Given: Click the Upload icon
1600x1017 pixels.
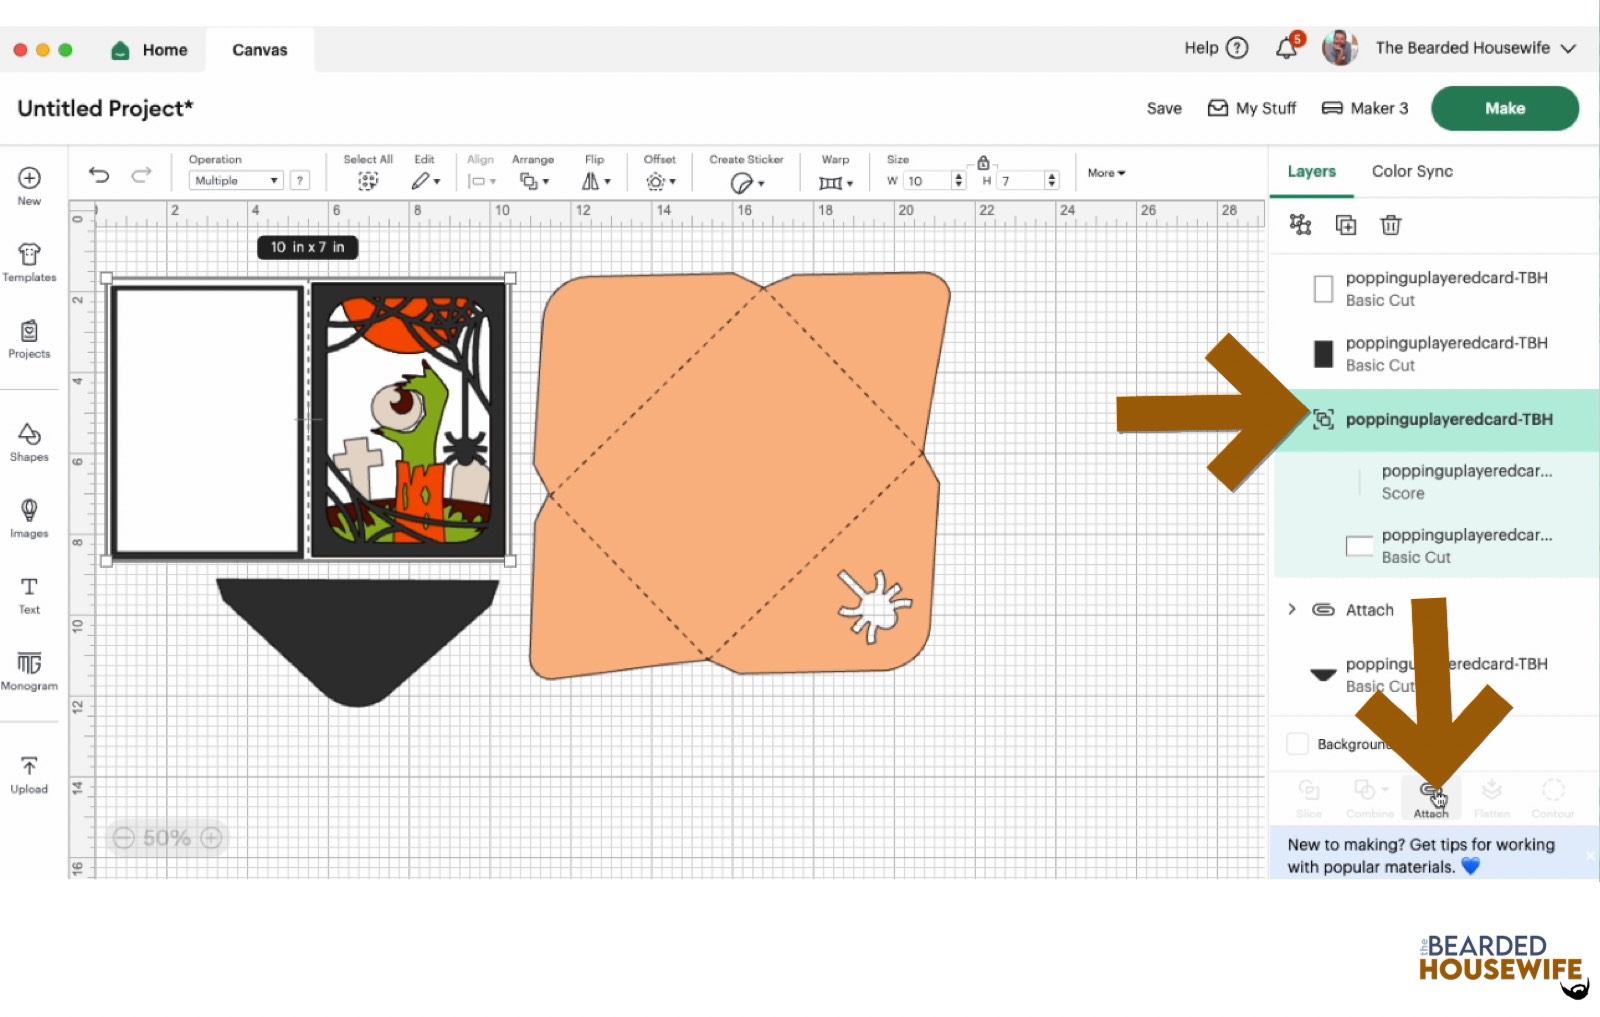Looking at the screenshot, I should tap(29, 775).
